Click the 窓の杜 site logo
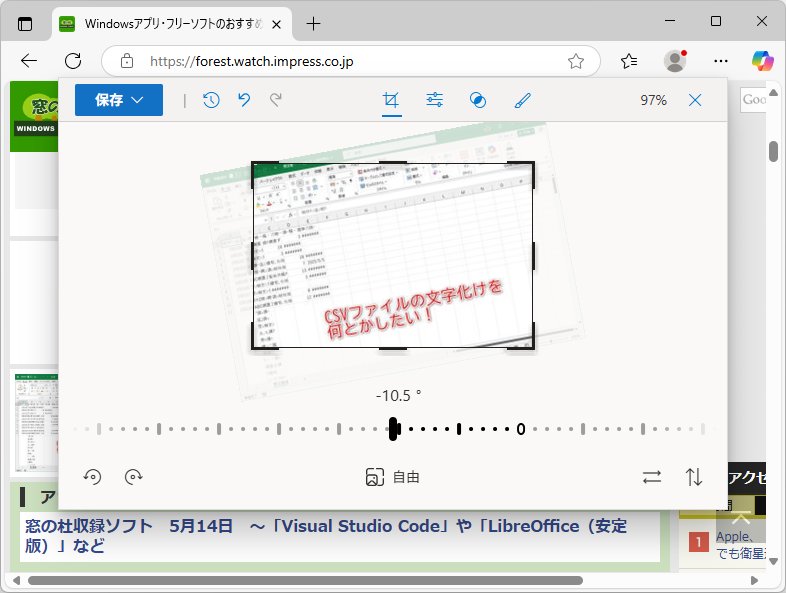 tap(35, 116)
